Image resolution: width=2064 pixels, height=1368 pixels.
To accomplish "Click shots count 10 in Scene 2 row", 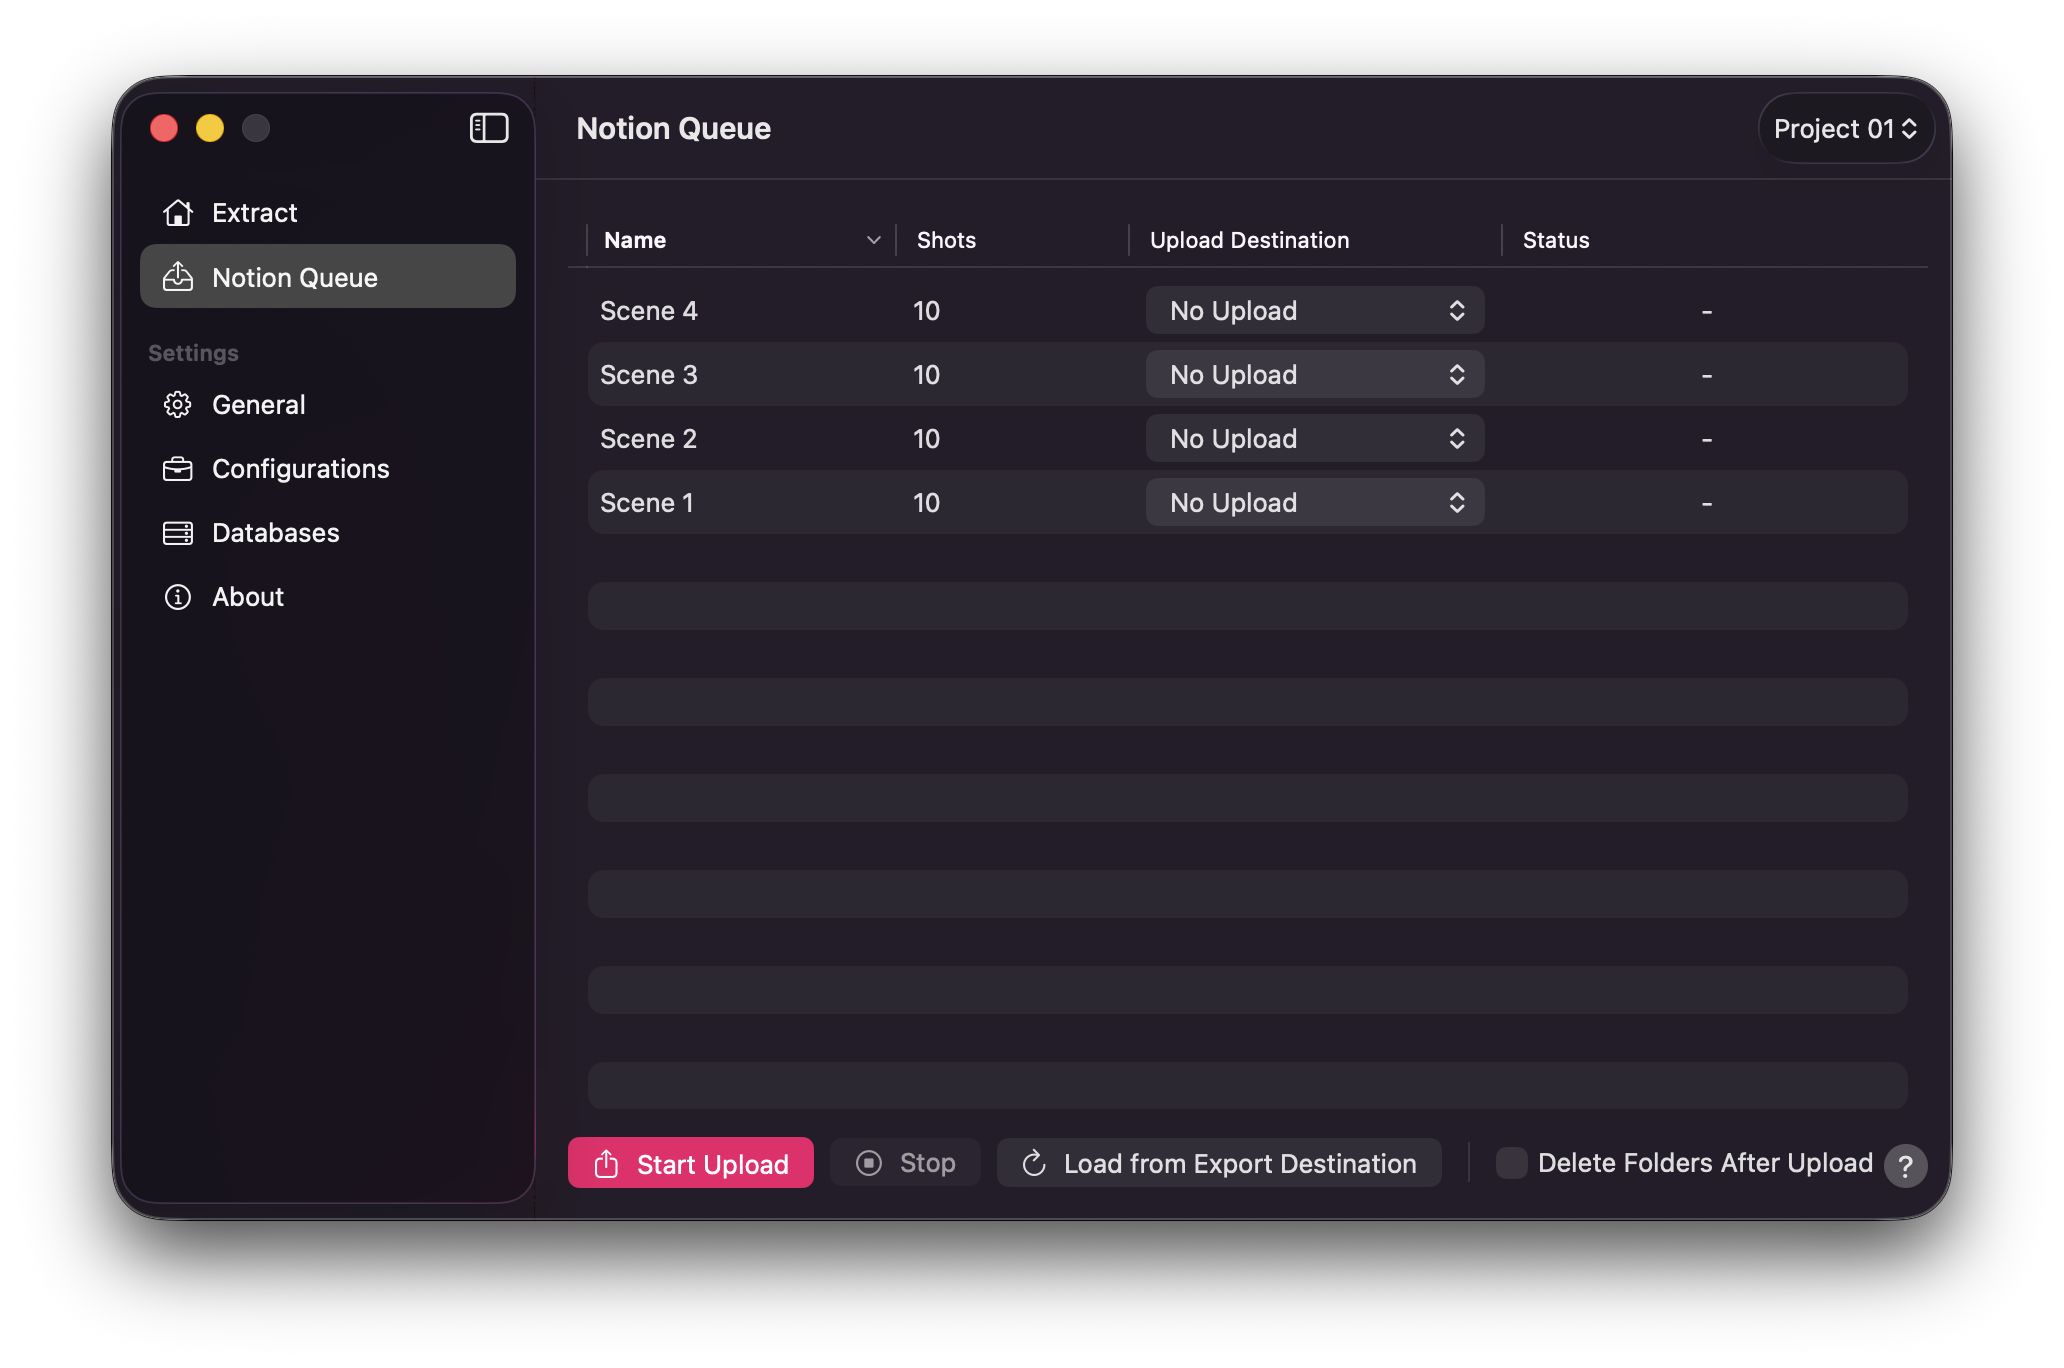I will (926, 439).
